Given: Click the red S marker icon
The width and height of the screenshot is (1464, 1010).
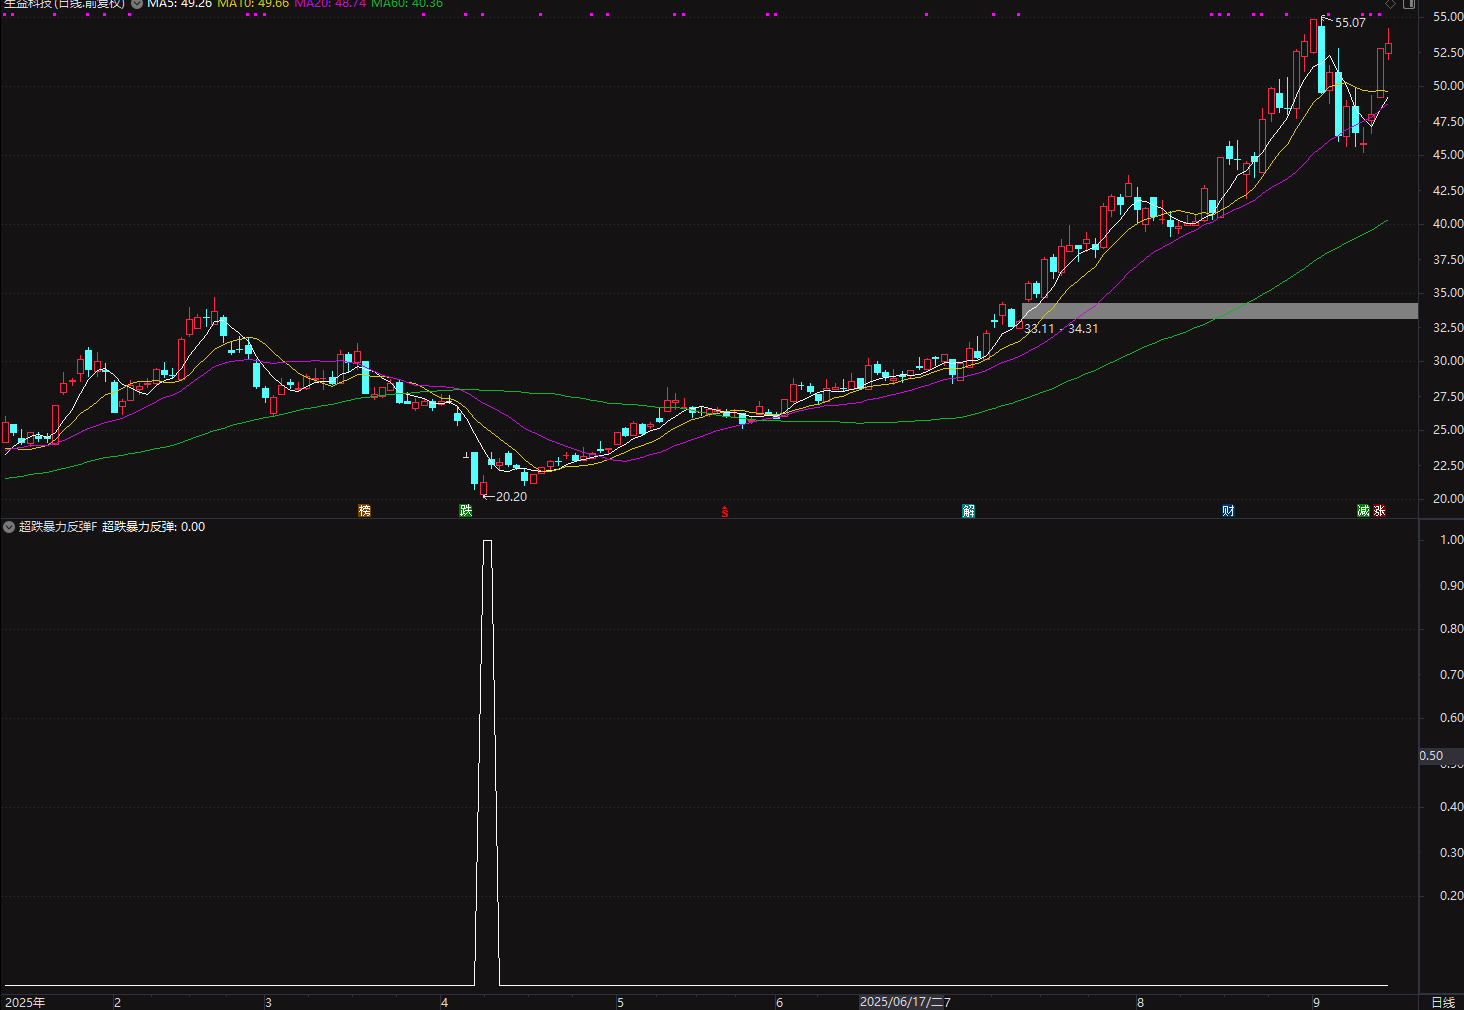Looking at the screenshot, I should [x=725, y=512].
